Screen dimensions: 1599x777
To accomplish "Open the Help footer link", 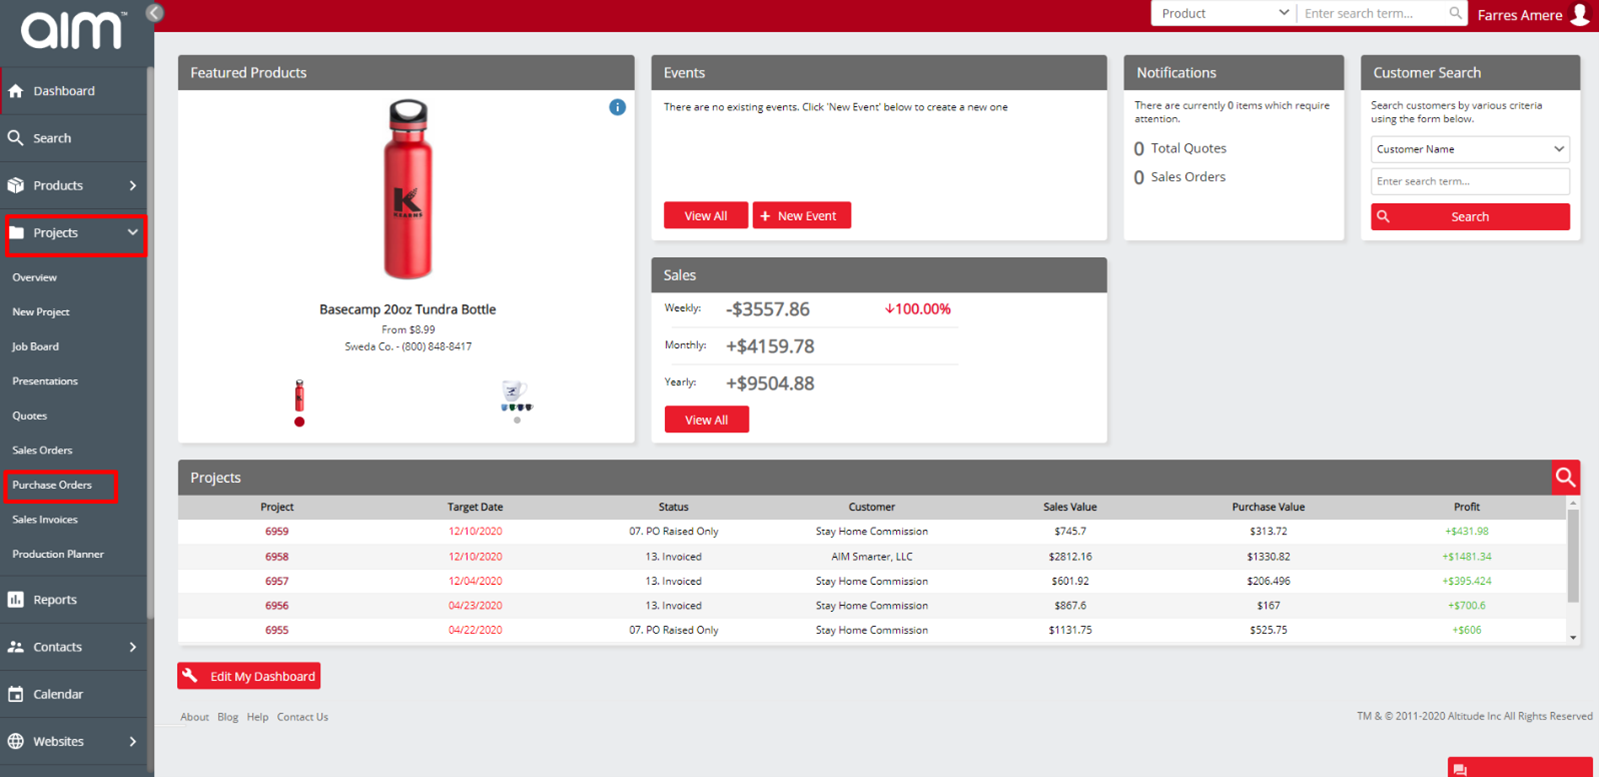I will point(258,717).
